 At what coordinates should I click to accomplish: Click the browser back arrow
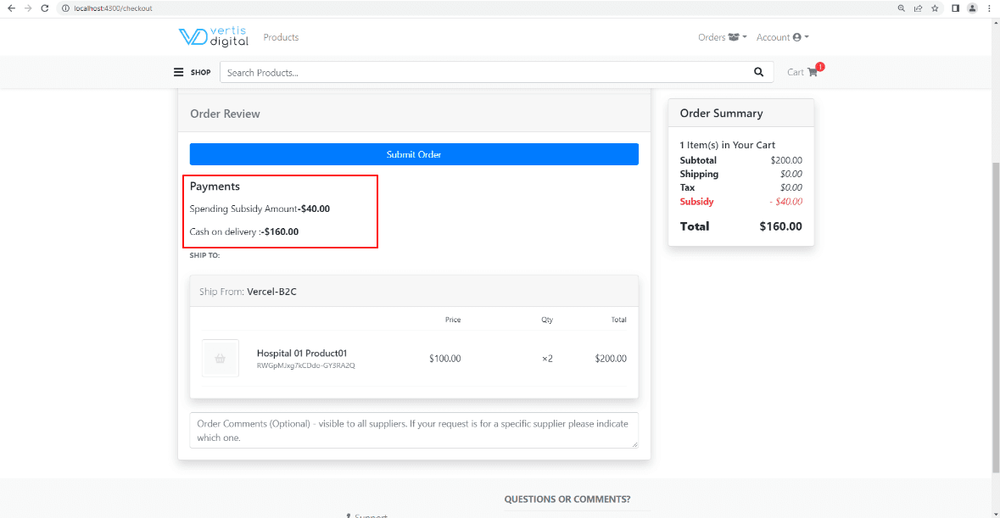[x=11, y=8]
